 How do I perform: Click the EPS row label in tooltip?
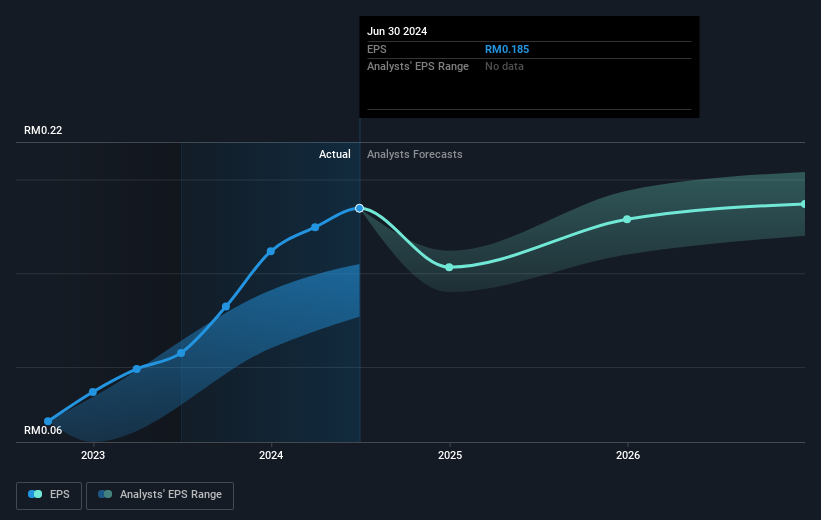point(376,49)
